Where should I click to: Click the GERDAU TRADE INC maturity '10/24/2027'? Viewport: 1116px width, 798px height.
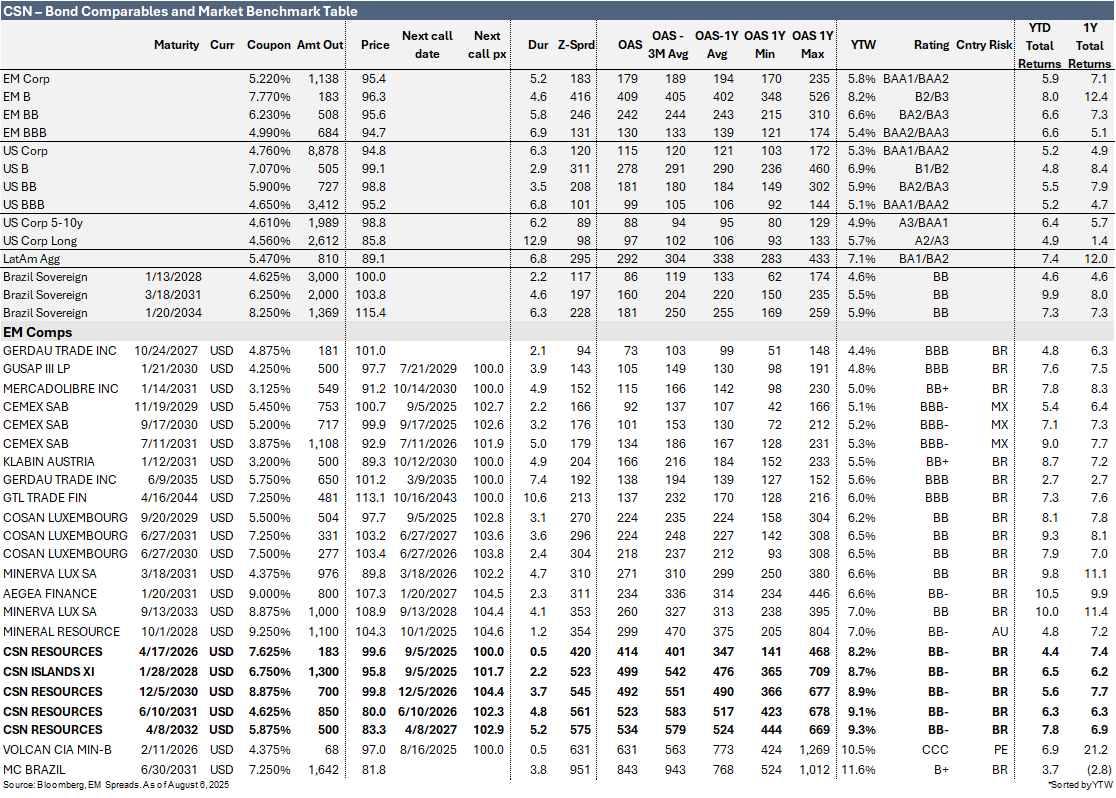click(166, 350)
